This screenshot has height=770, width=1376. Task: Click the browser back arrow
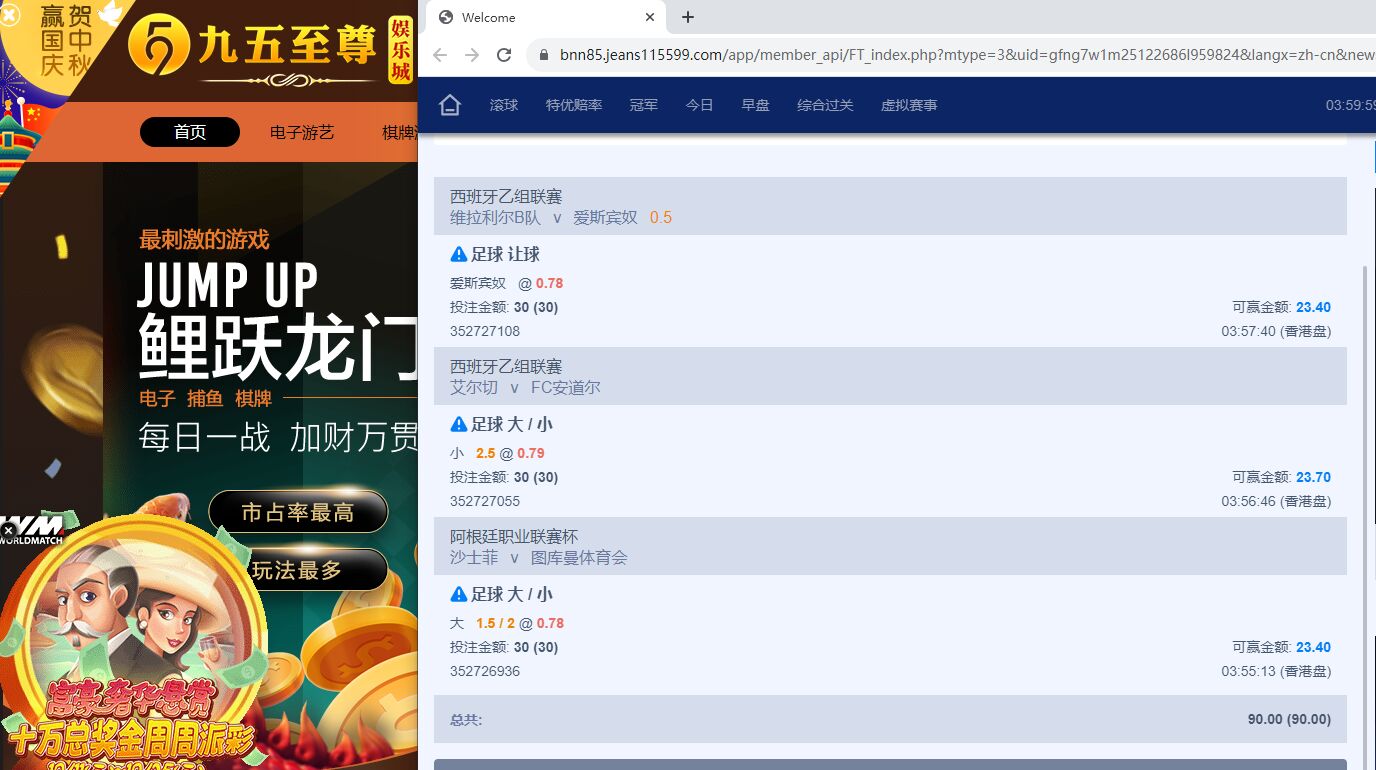click(440, 55)
